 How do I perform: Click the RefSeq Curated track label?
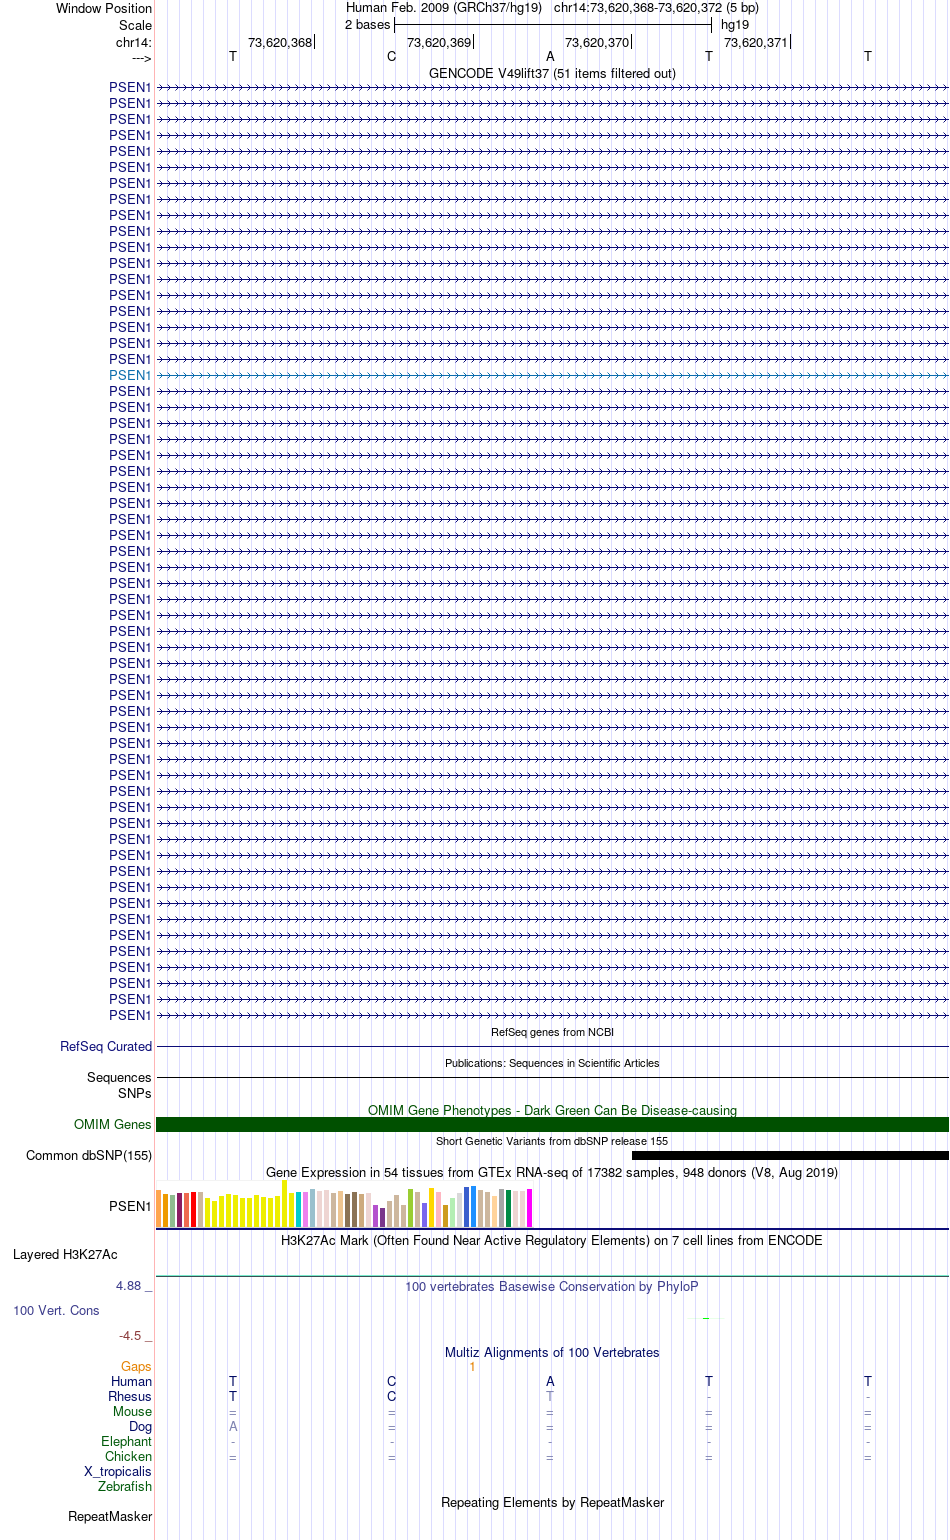coord(106,1046)
